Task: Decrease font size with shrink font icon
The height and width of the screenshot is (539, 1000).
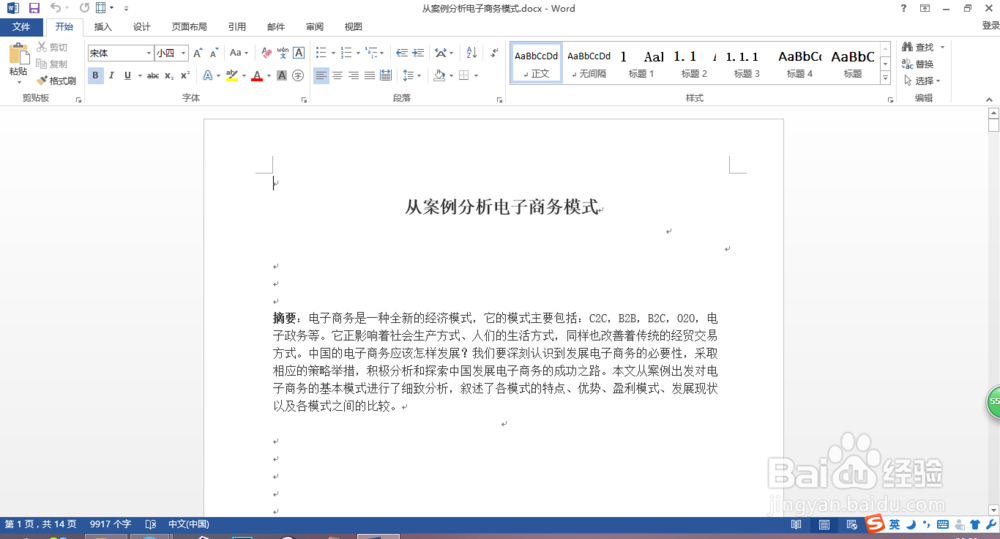Action: pos(214,53)
